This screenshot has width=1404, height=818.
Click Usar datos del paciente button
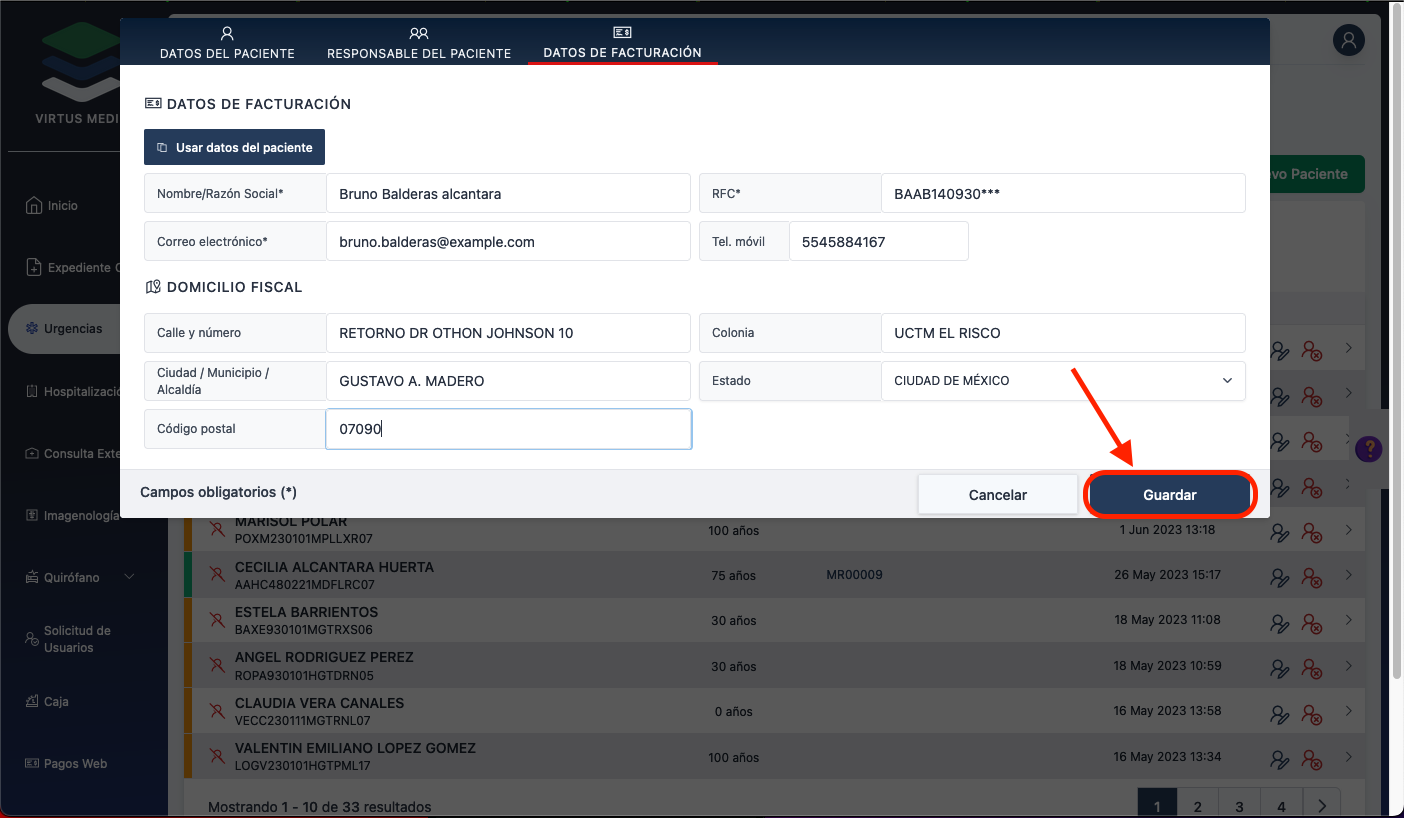click(234, 147)
